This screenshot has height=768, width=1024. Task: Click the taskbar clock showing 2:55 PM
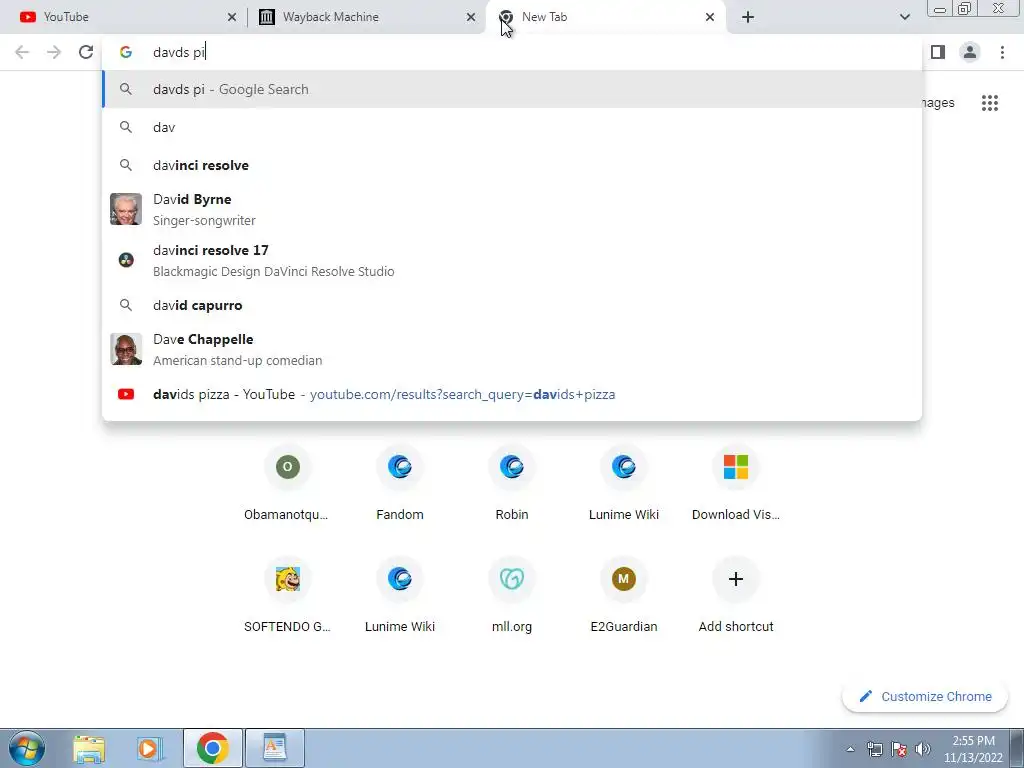[973, 749]
